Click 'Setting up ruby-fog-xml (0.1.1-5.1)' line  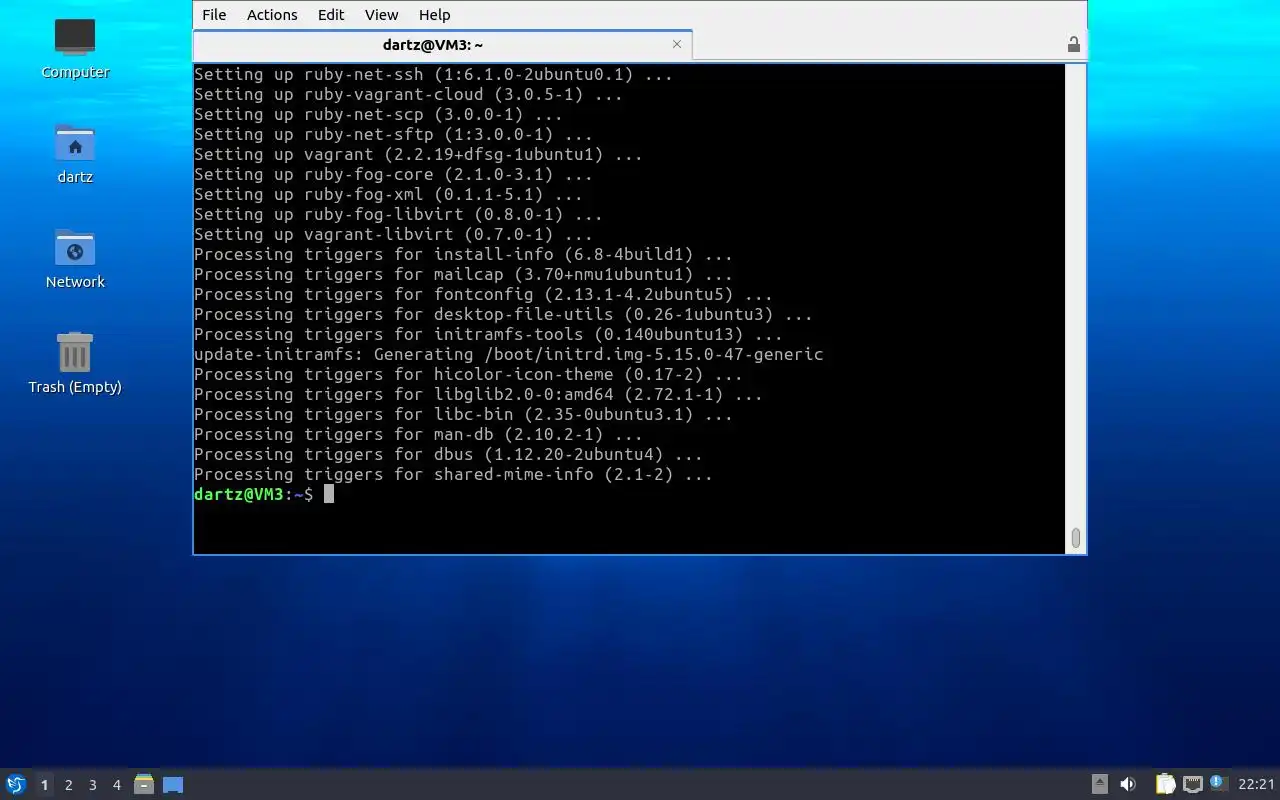coord(388,194)
